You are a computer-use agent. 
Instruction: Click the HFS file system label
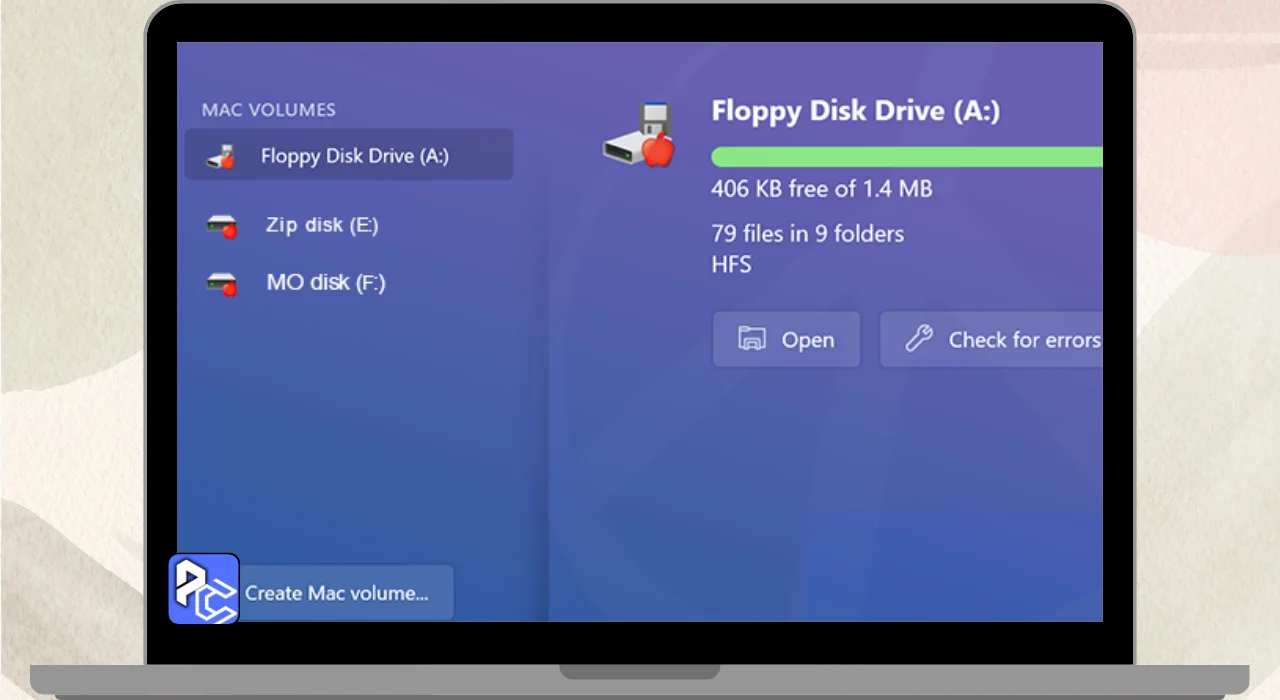tap(731, 265)
